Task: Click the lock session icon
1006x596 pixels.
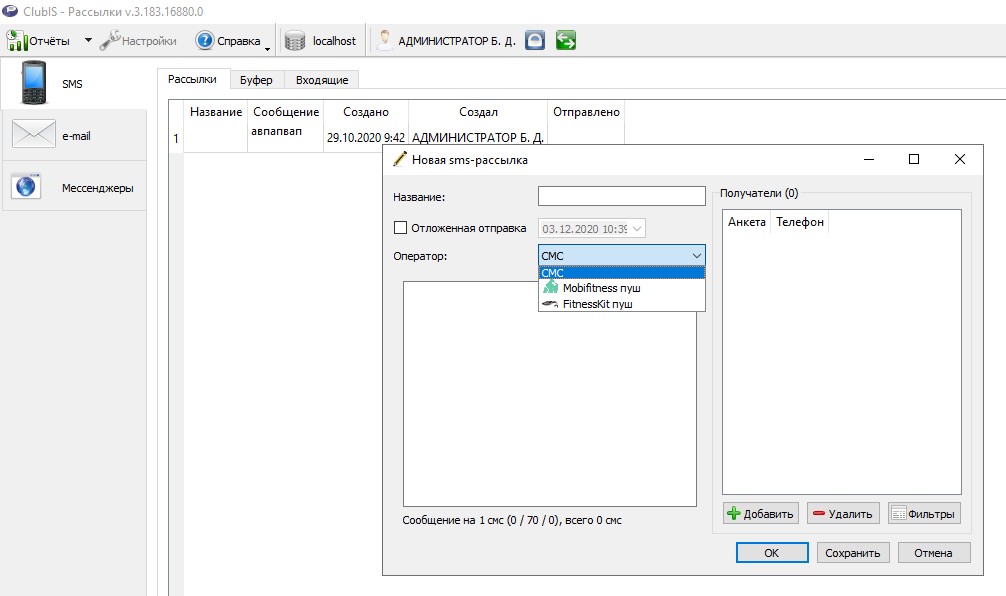Action: click(x=535, y=40)
